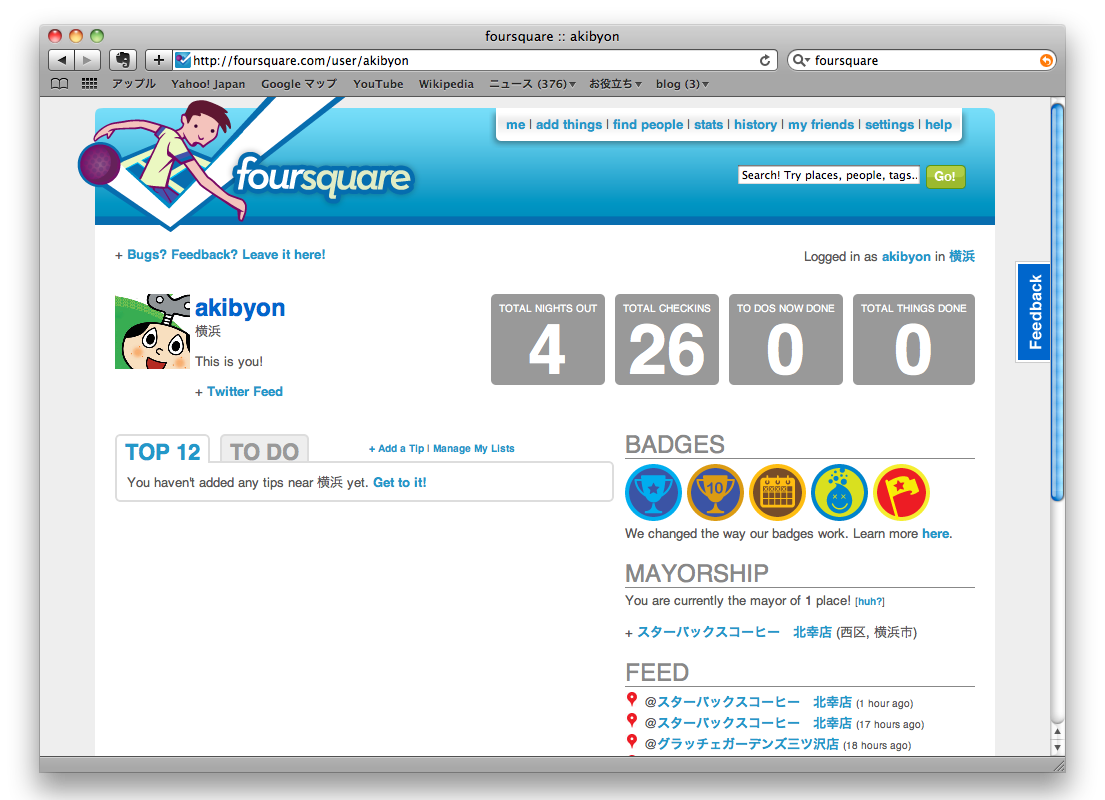Open the 'Manage My Lists' link
This screenshot has height=800, width=1105.
(x=474, y=448)
